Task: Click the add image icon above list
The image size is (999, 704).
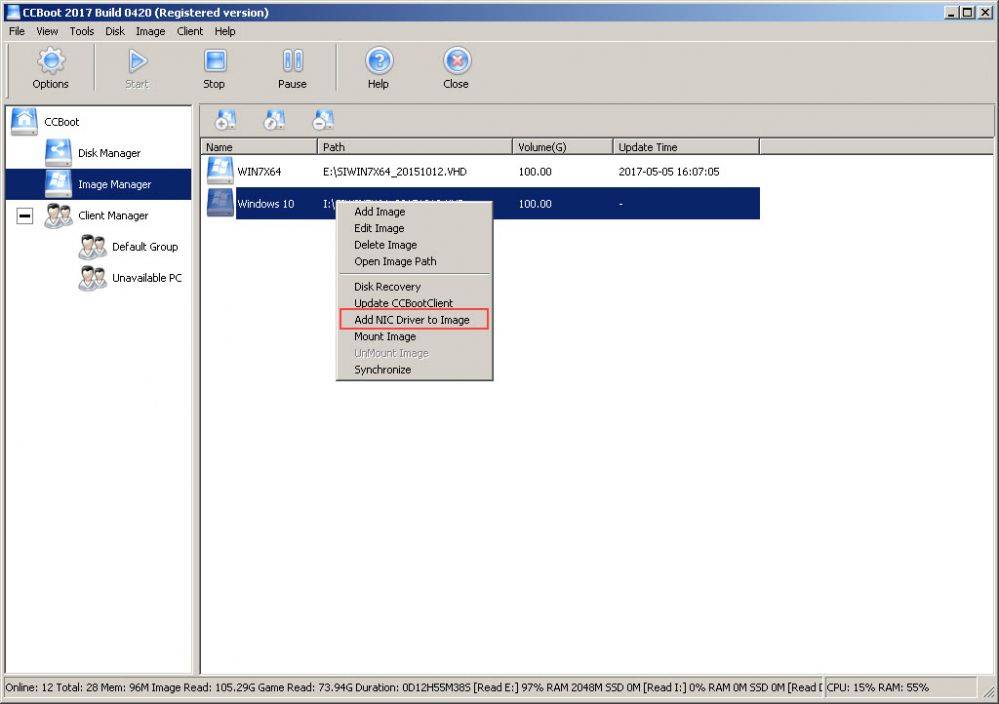Action: point(226,120)
